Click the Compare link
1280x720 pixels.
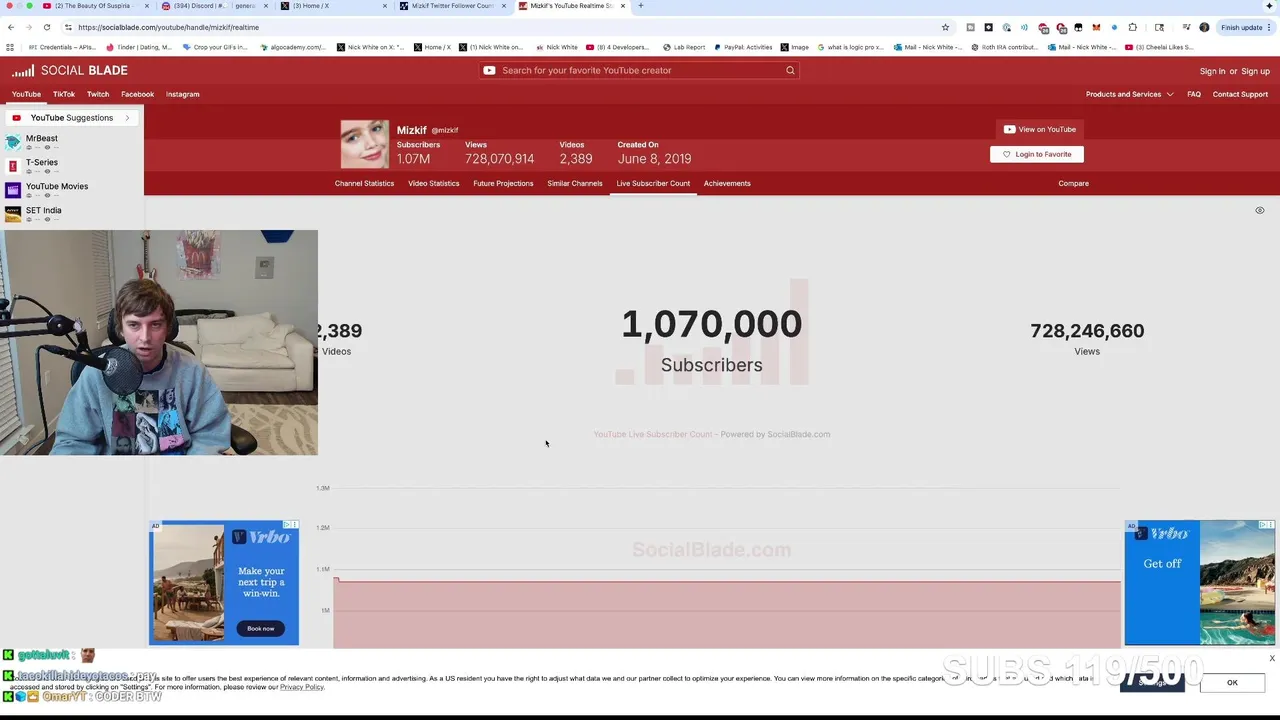pos(1073,183)
